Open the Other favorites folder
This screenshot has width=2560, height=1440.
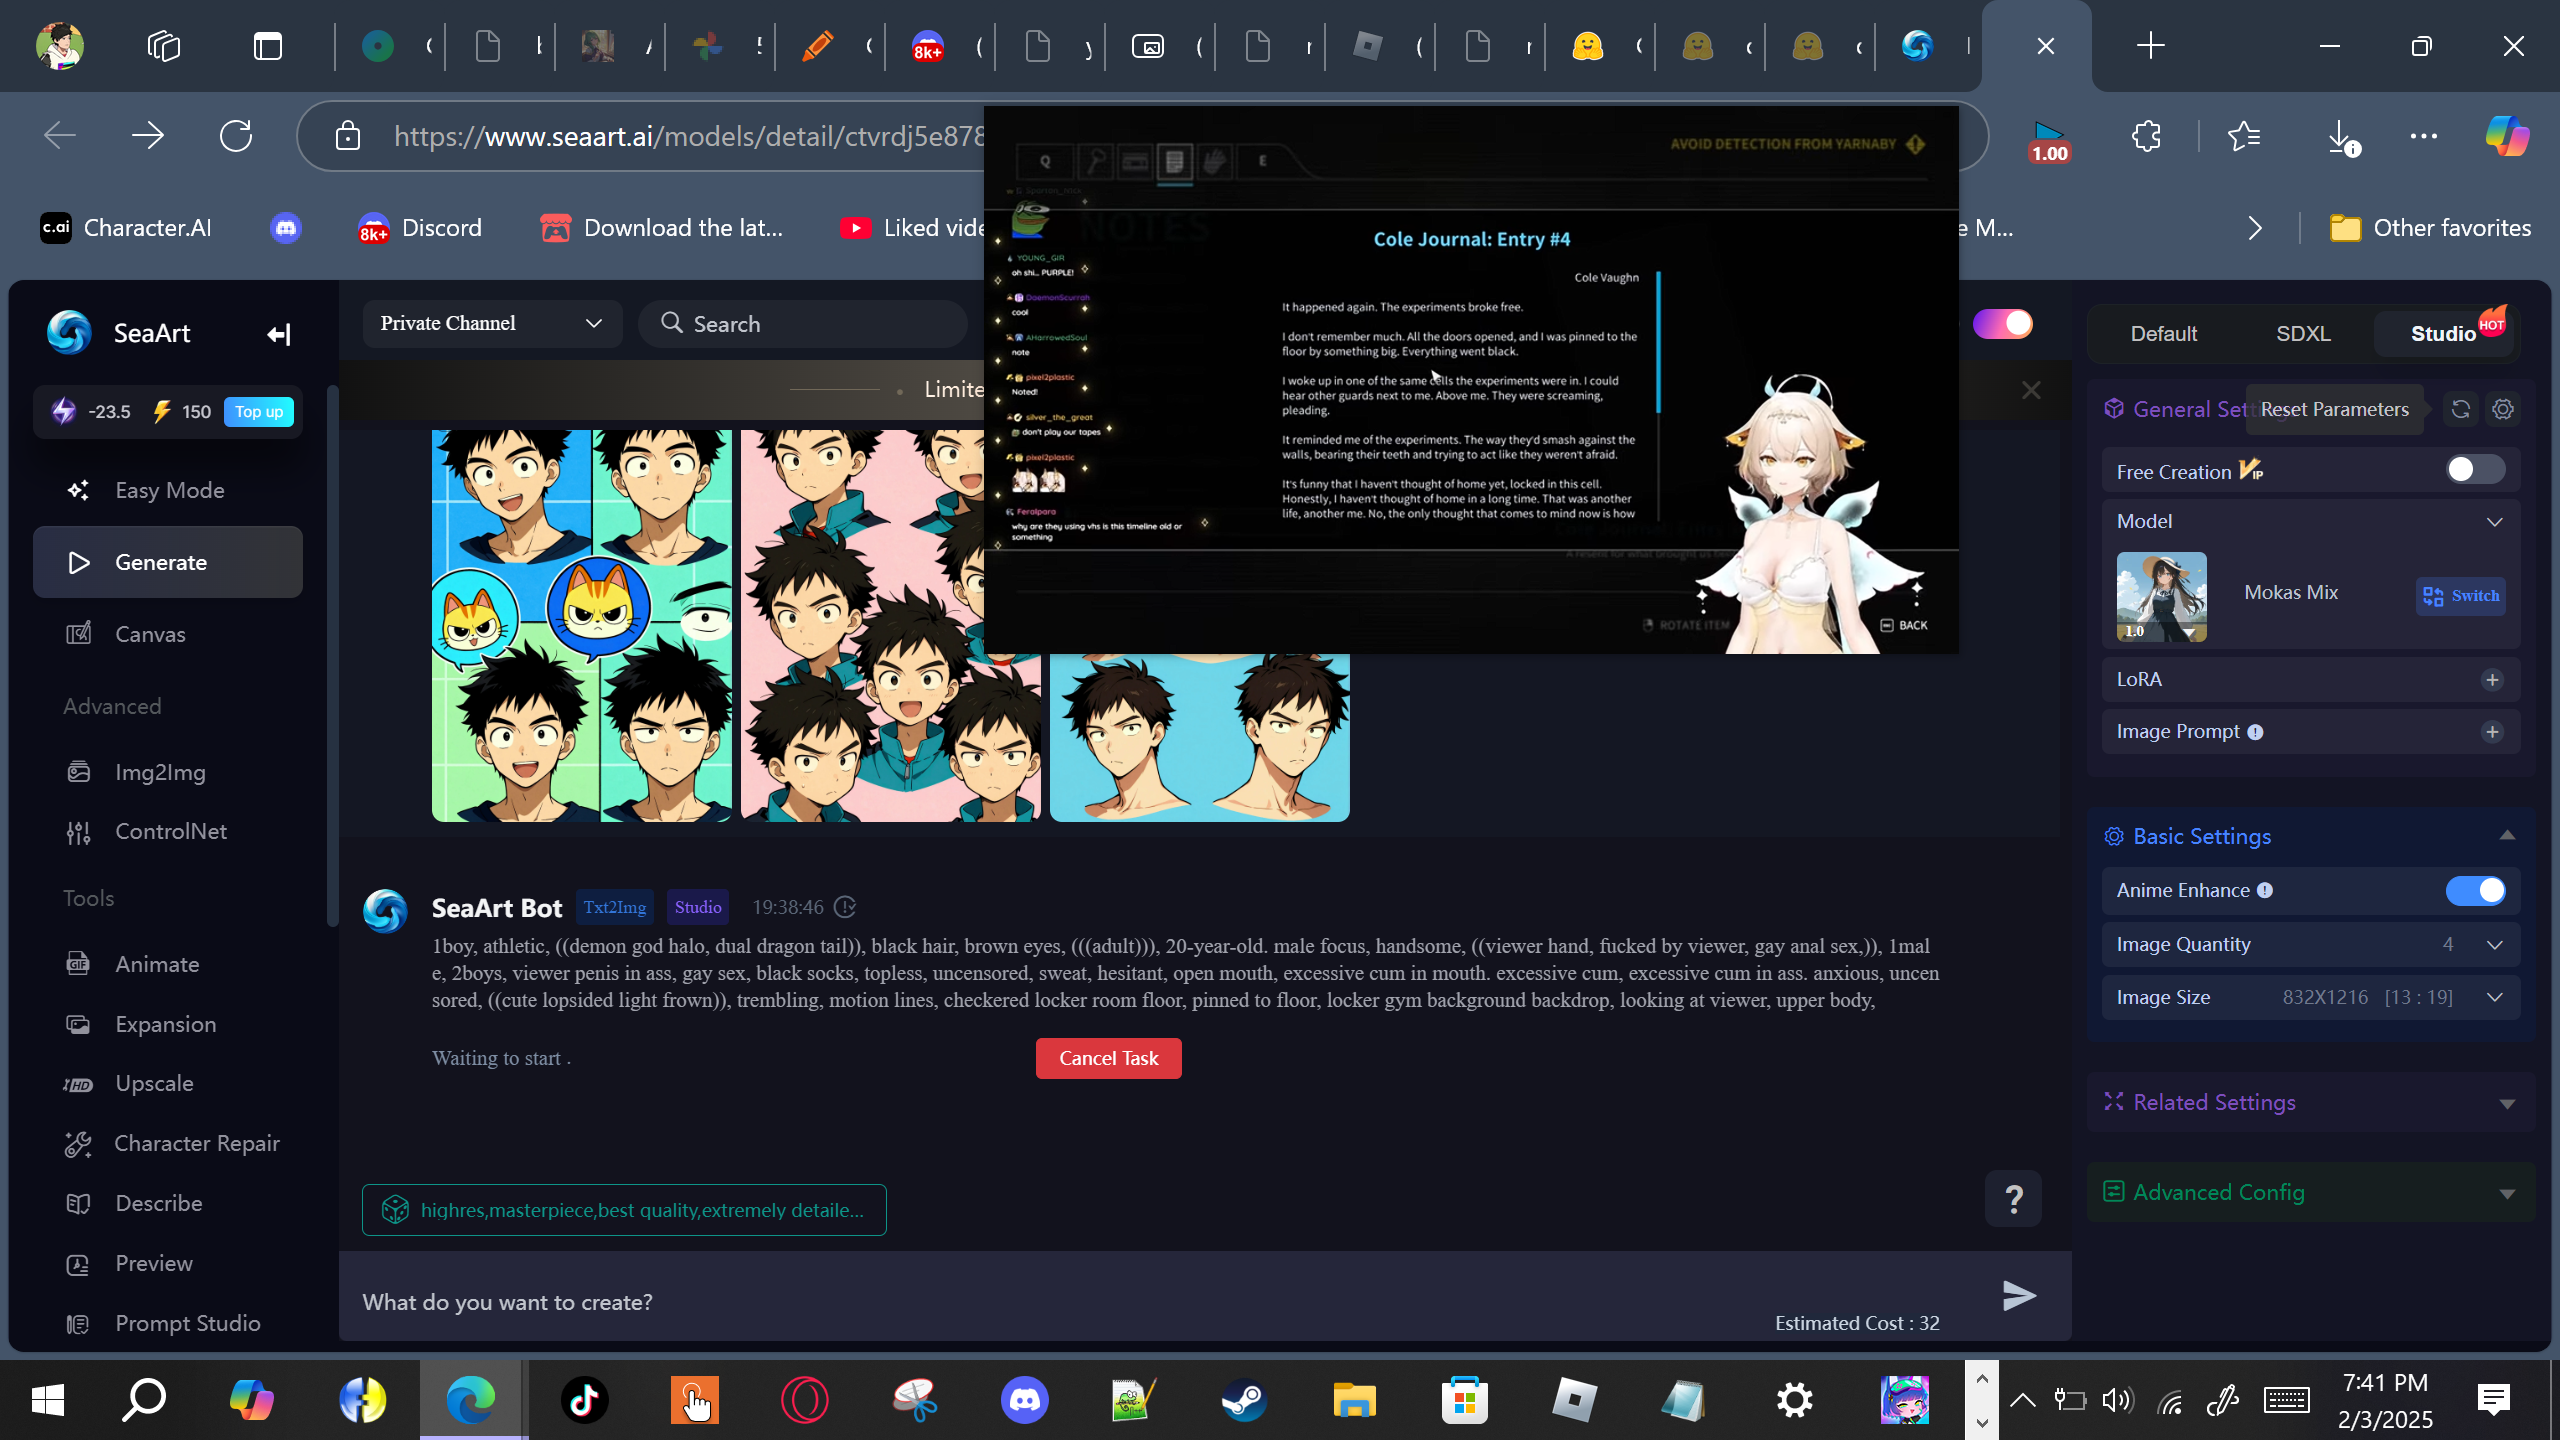click(x=2430, y=228)
